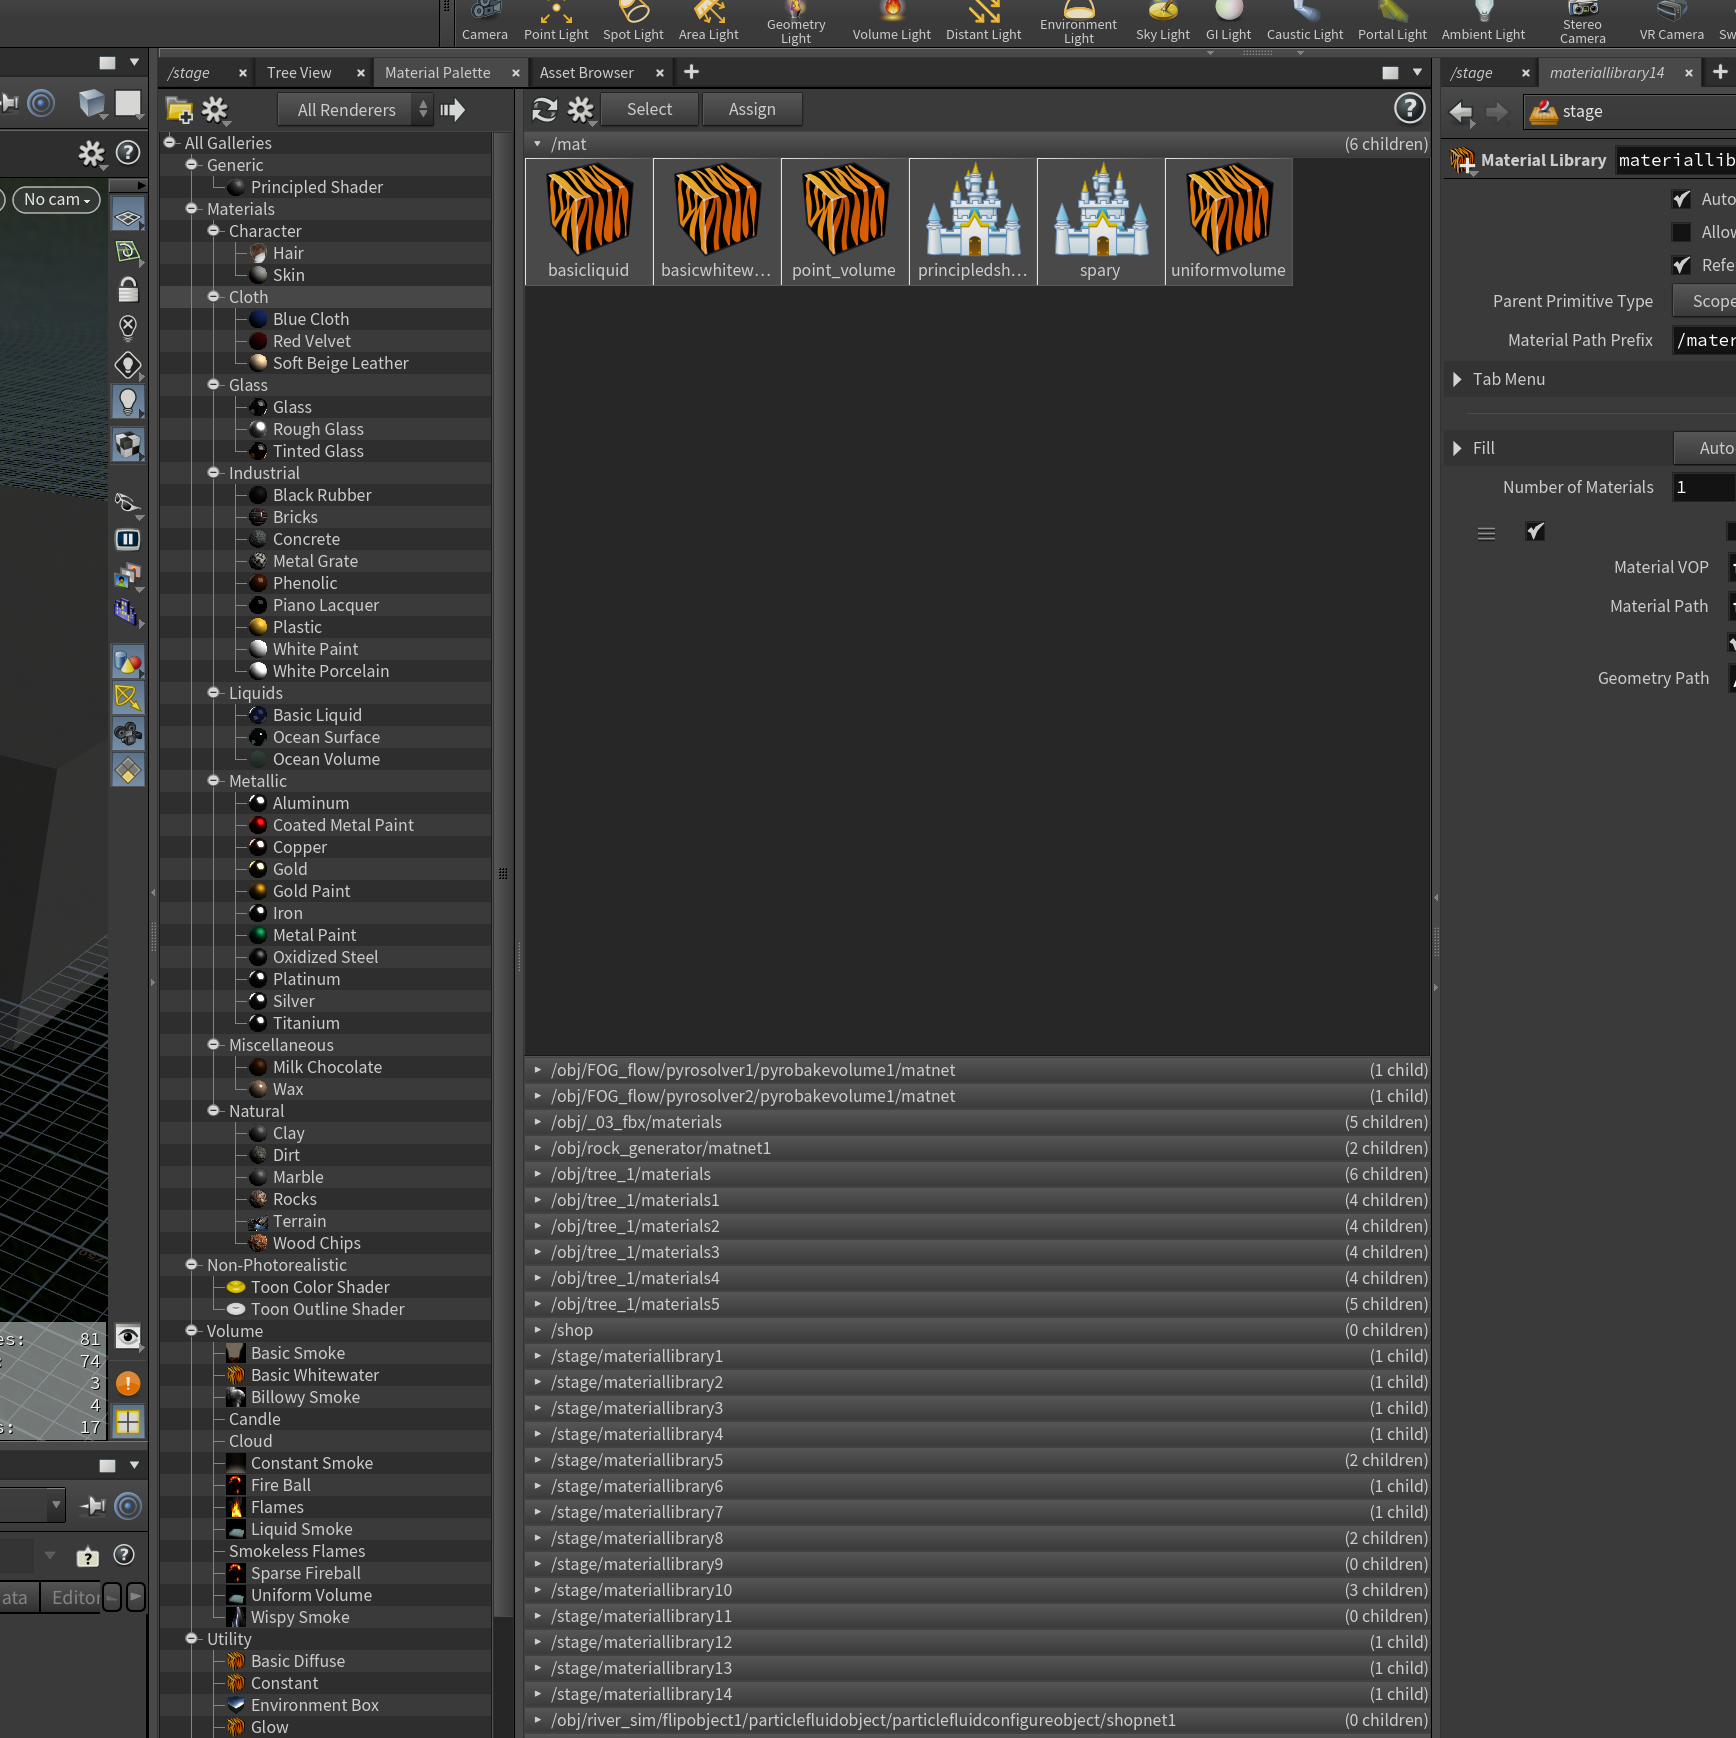Viewport: 1736px width, 1738px height.
Task: Toggle the first Auto checkbox in Material Library
Action: (1682, 199)
